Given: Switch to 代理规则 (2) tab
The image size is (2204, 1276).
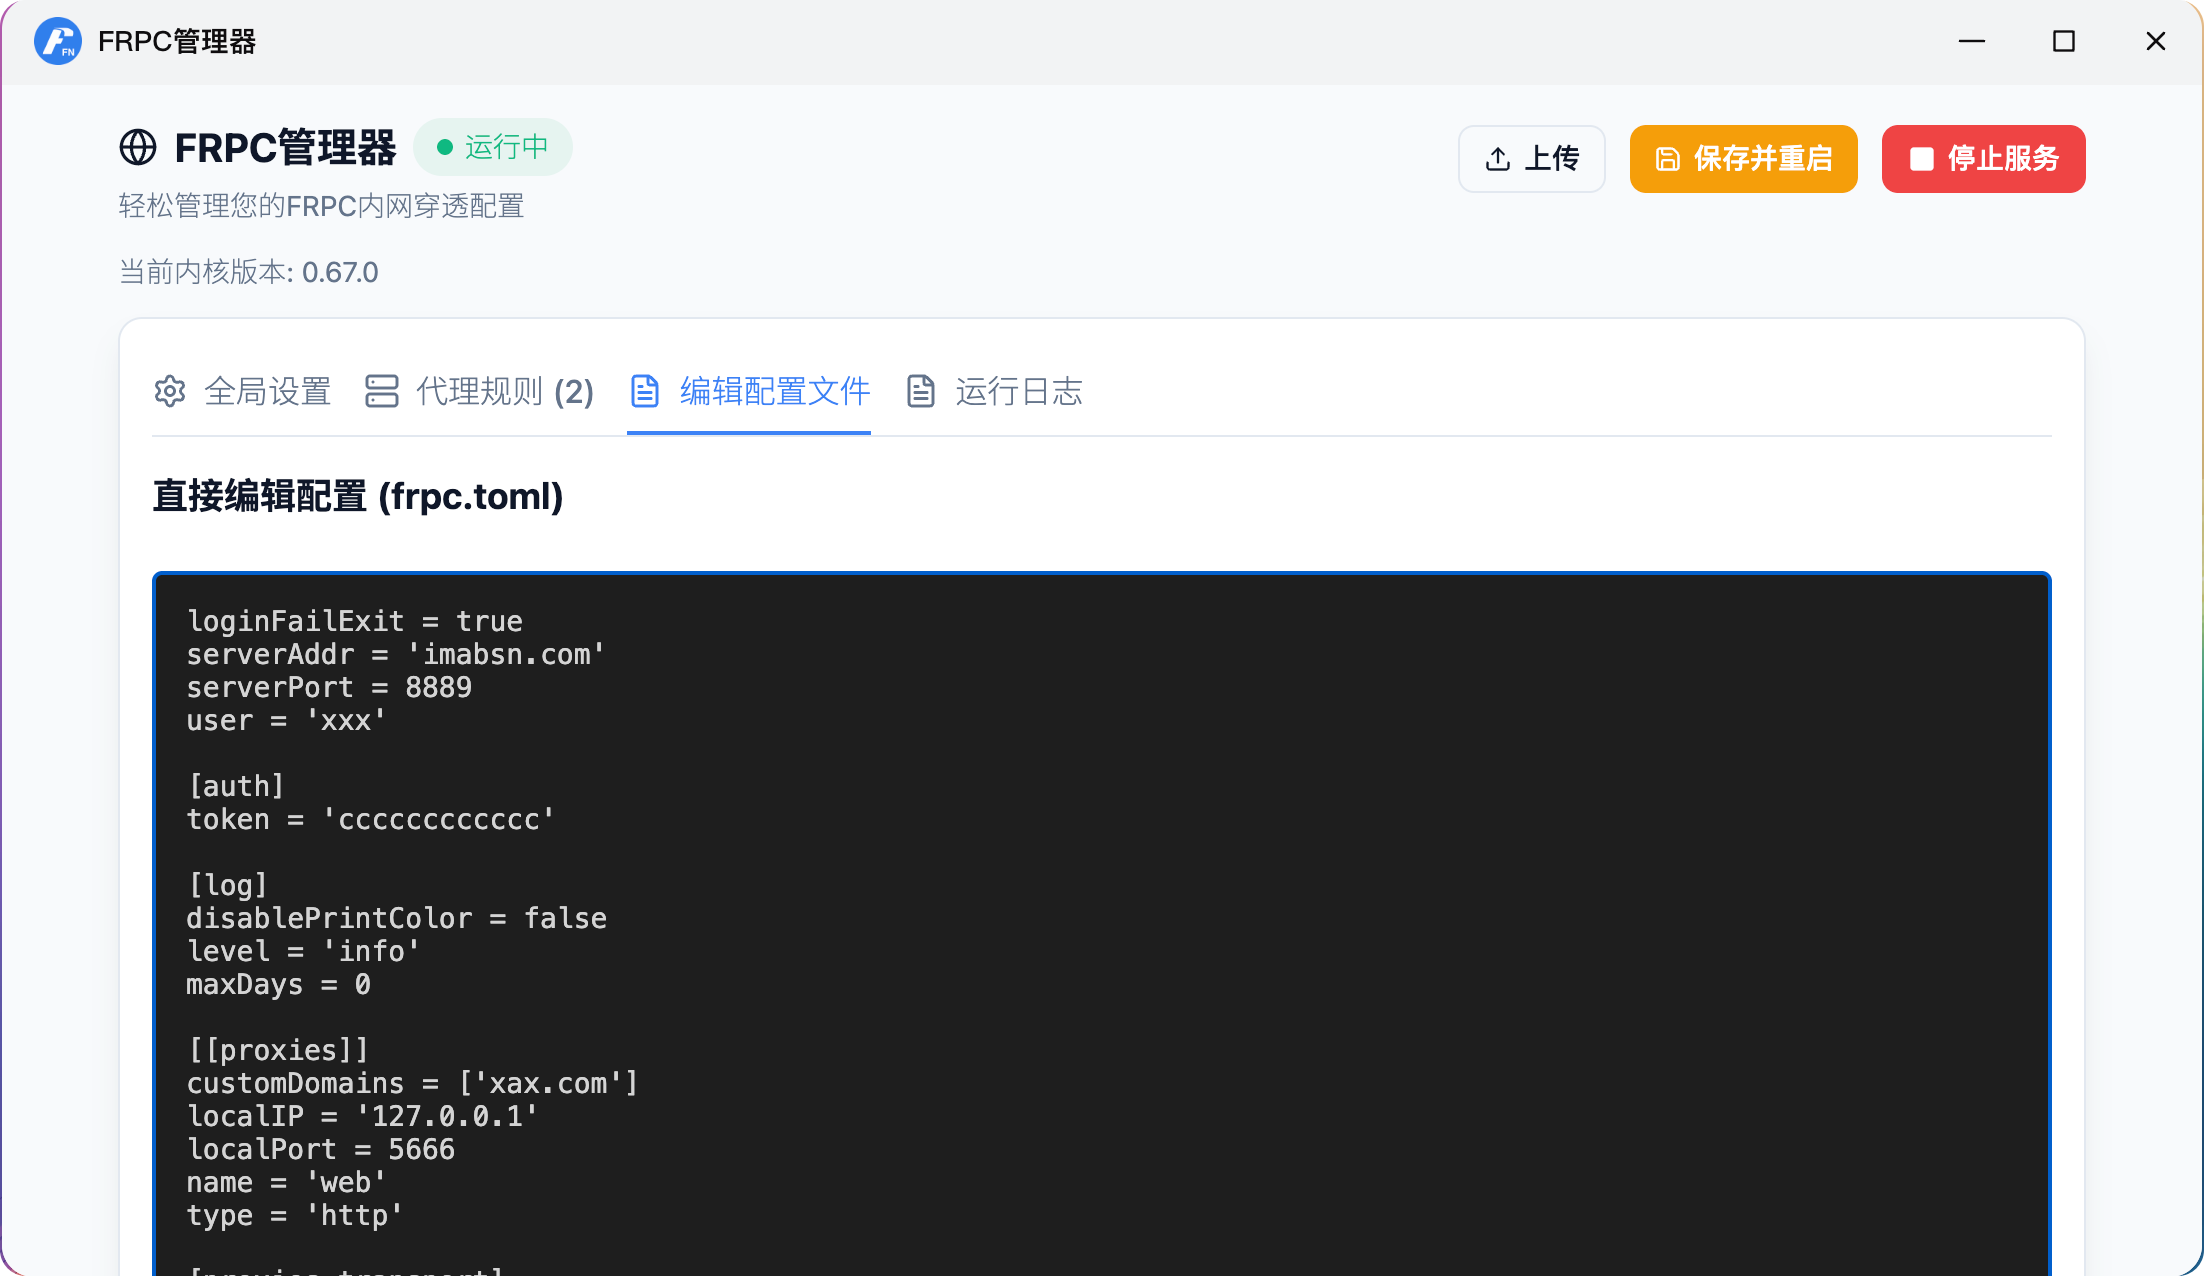Looking at the screenshot, I should 504,391.
